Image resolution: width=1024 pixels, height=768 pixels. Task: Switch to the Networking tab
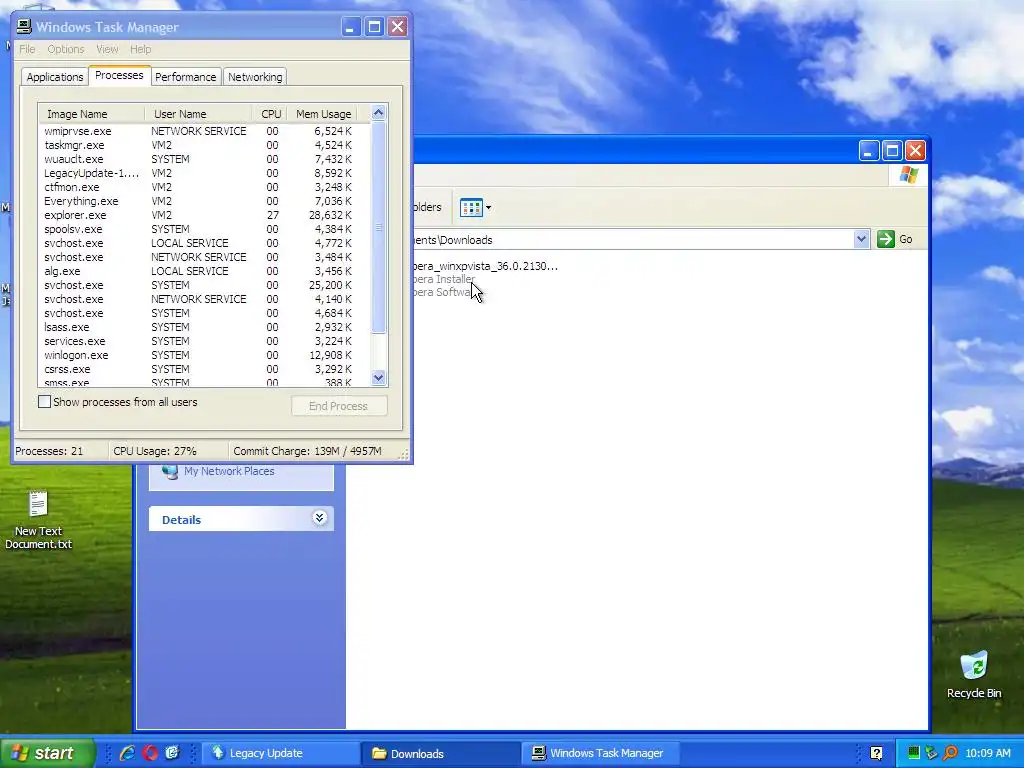pos(255,77)
